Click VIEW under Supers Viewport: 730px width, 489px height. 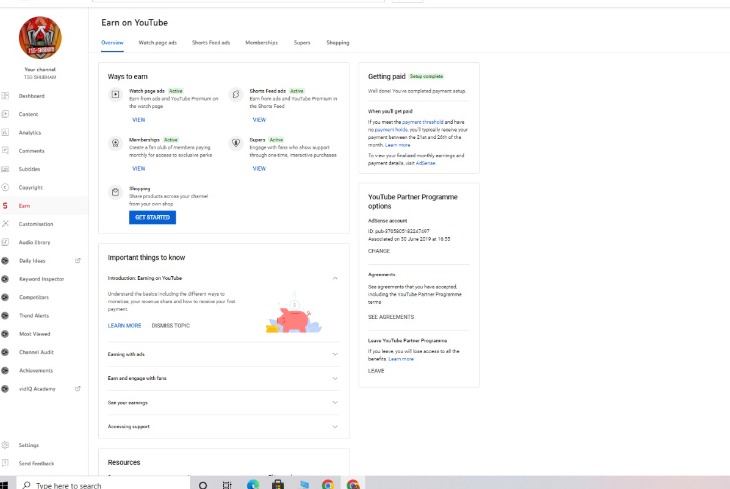pyautogui.click(x=259, y=169)
